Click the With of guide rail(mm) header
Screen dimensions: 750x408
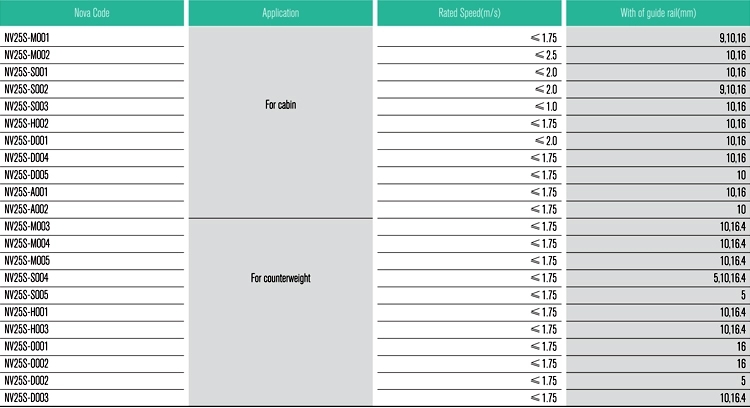(657, 14)
